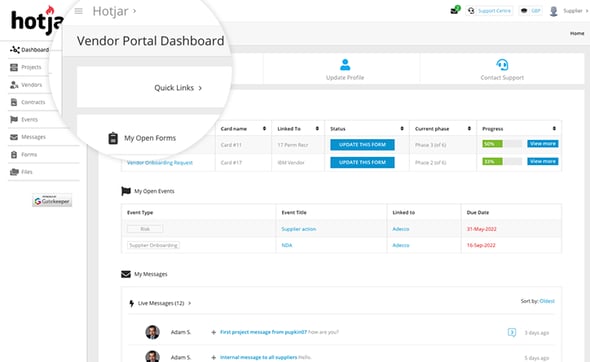Click the Hotjar logo
This screenshot has width=590, height=362.
point(37,21)
